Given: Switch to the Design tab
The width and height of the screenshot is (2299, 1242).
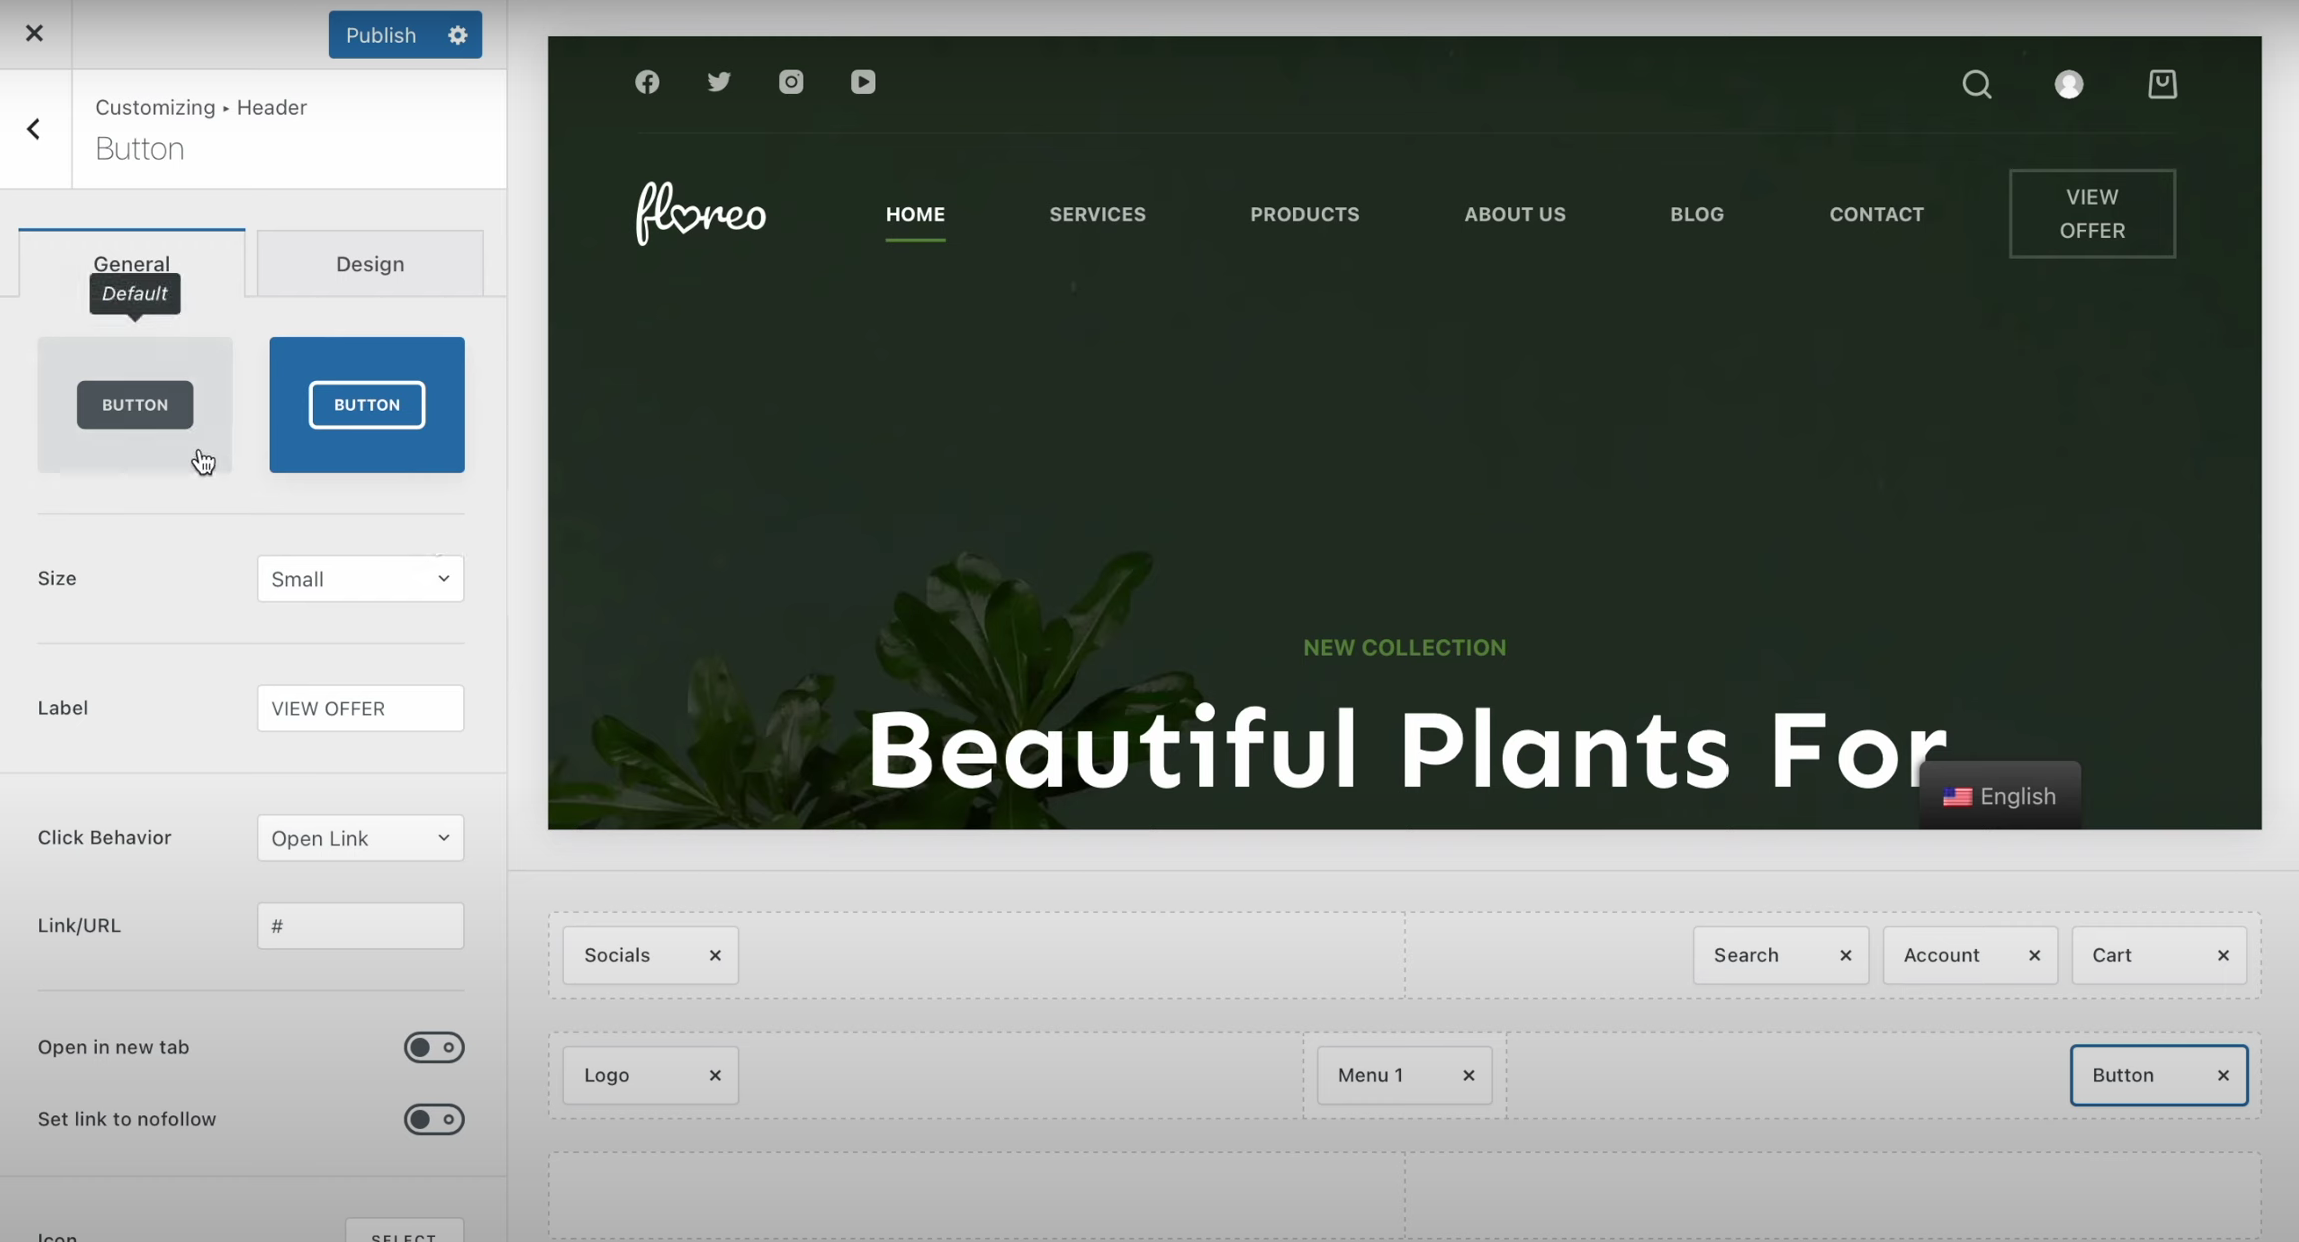Looking at the screenshot, I should pos(370,264).
